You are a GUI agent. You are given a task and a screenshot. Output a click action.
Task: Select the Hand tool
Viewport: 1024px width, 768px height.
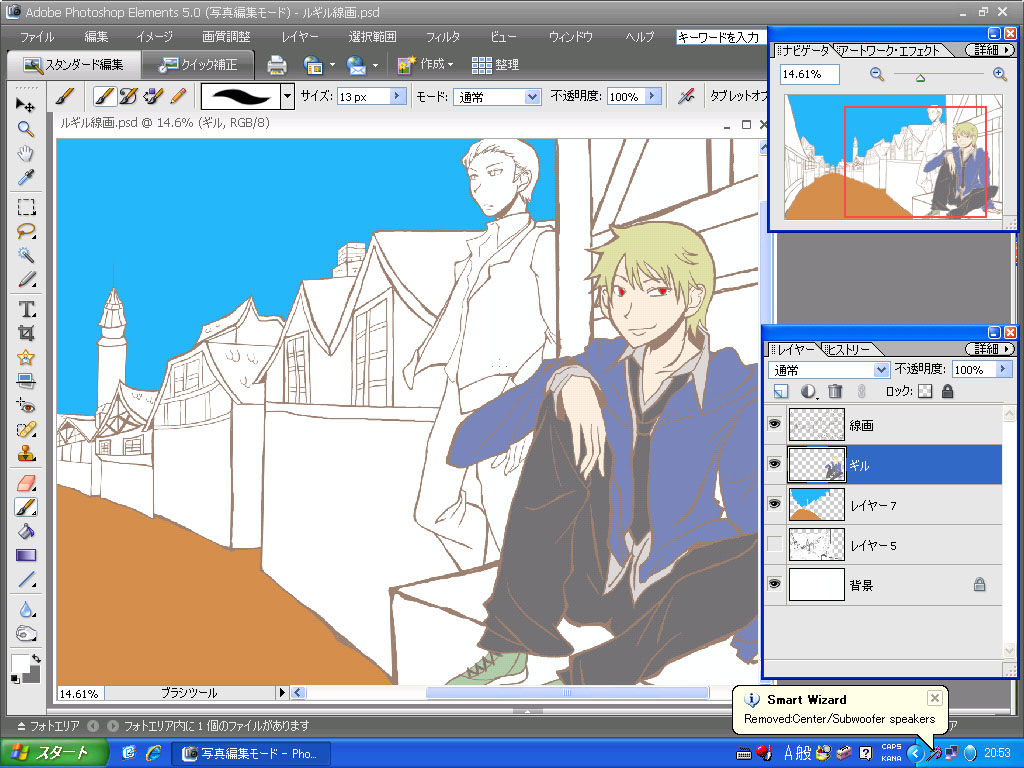pyautogui.click(x=25, y=153)
